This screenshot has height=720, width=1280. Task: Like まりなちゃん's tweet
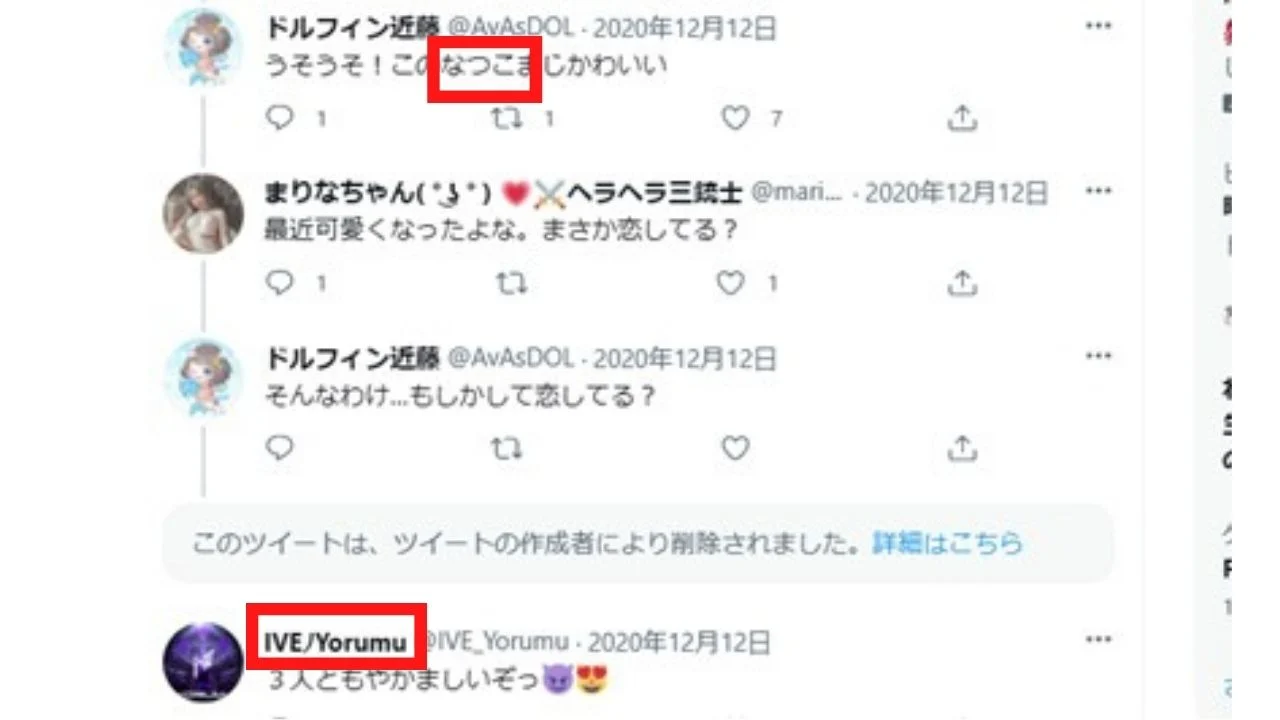(x=732, y=283)
